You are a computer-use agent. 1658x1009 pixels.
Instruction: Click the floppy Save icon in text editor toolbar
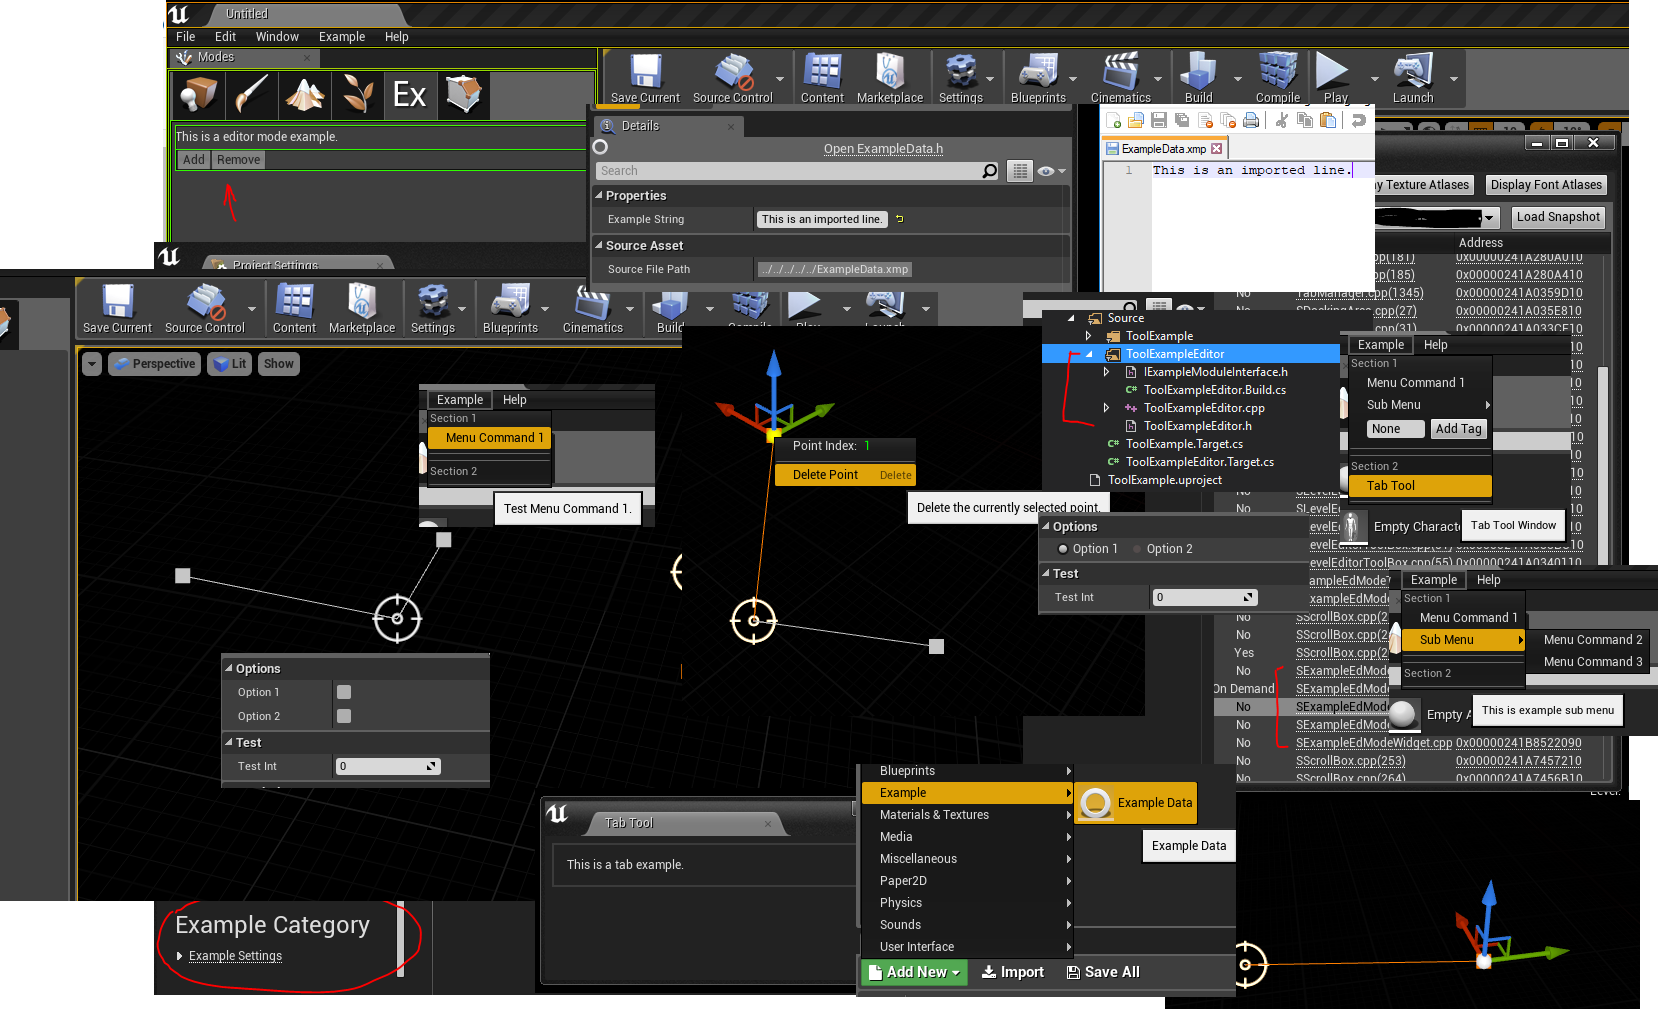pos(1159,120)
